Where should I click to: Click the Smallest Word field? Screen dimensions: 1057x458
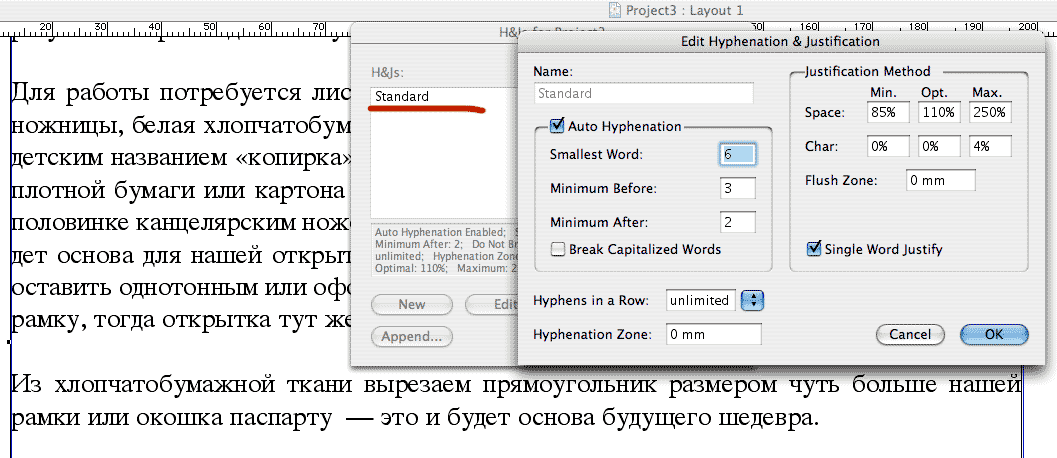pos(738,154)
